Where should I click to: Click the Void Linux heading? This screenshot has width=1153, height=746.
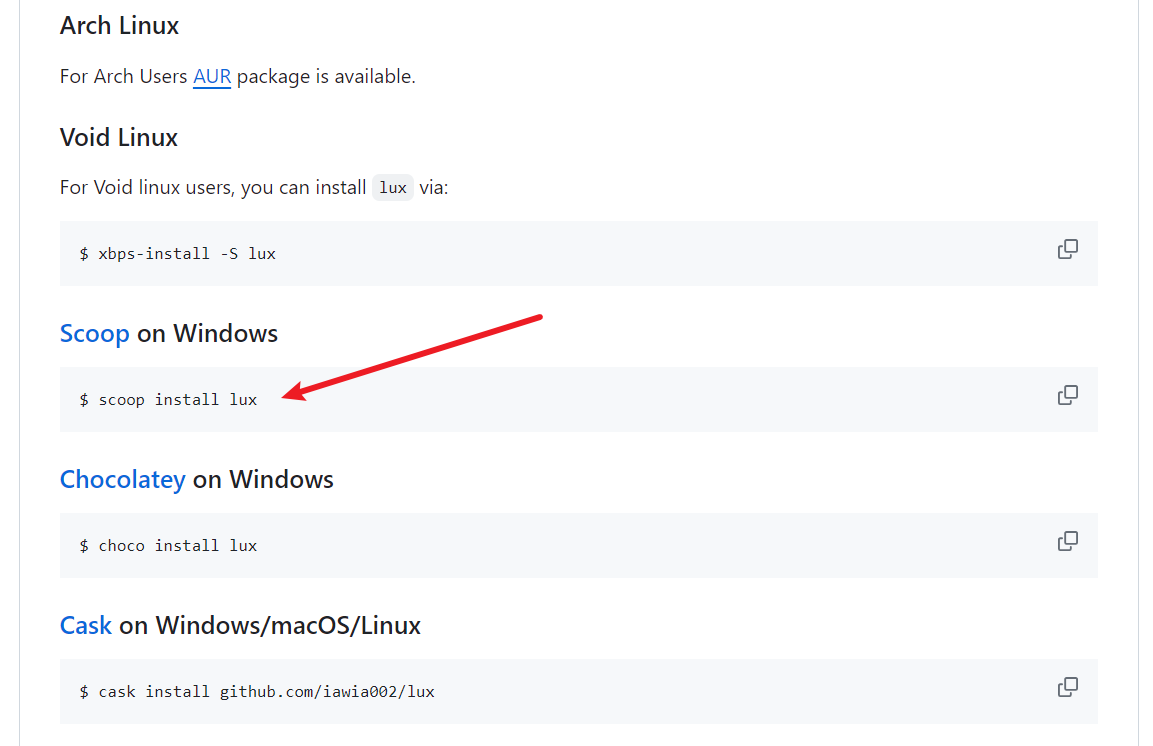(x=118, y=137)
